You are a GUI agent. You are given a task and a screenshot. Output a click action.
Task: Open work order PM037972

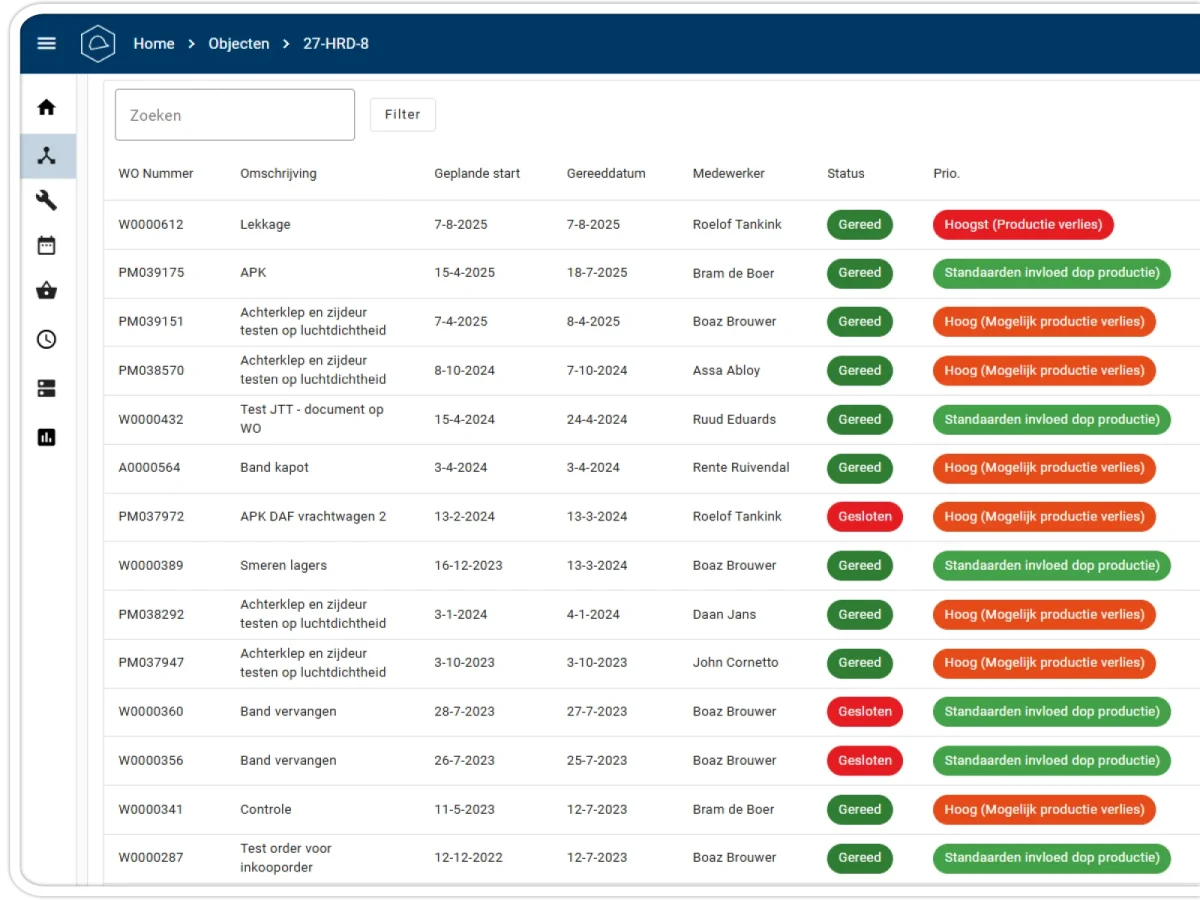[151, 516]
